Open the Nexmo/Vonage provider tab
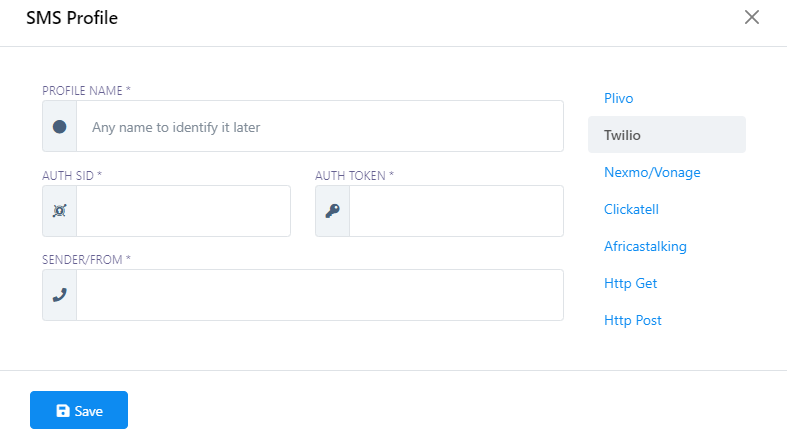787x436 pixels. (652, 172)
